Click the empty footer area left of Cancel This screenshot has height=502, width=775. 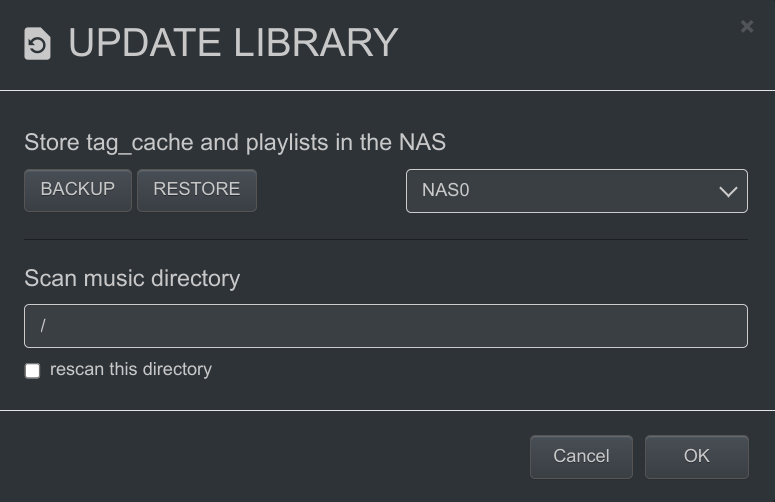coord(260,456)
